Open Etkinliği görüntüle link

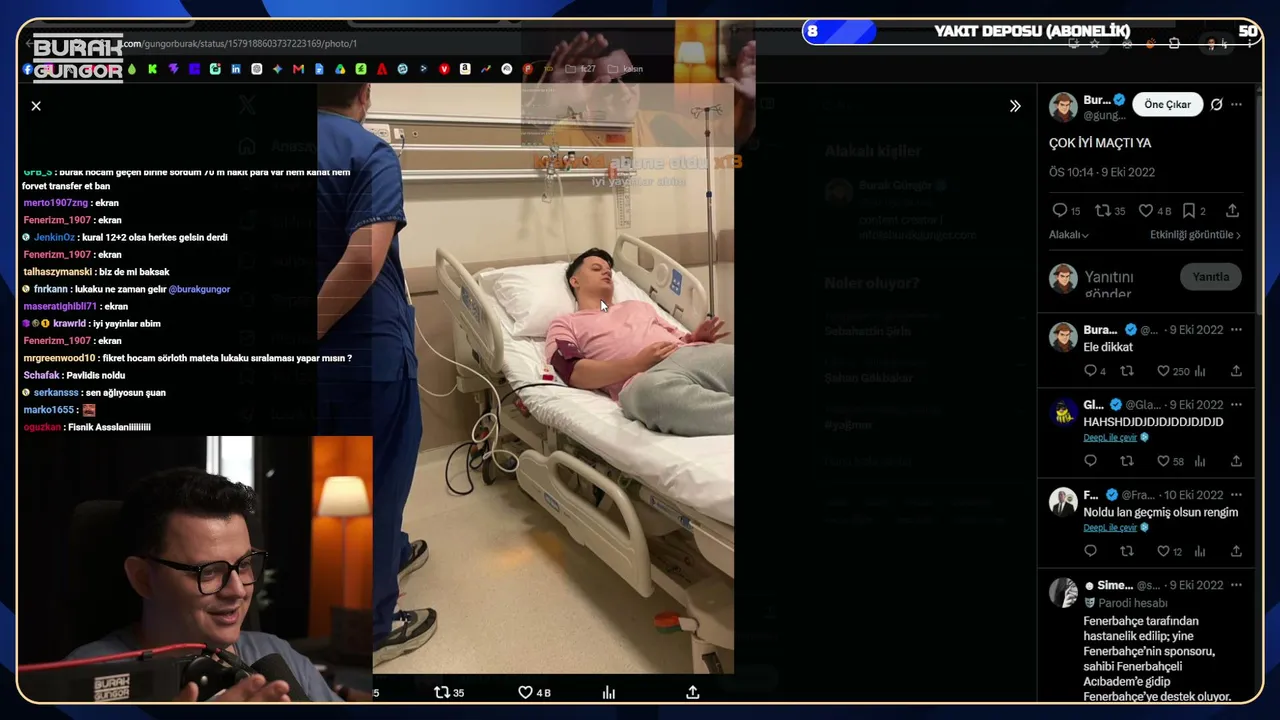(x=1195, y=235)
